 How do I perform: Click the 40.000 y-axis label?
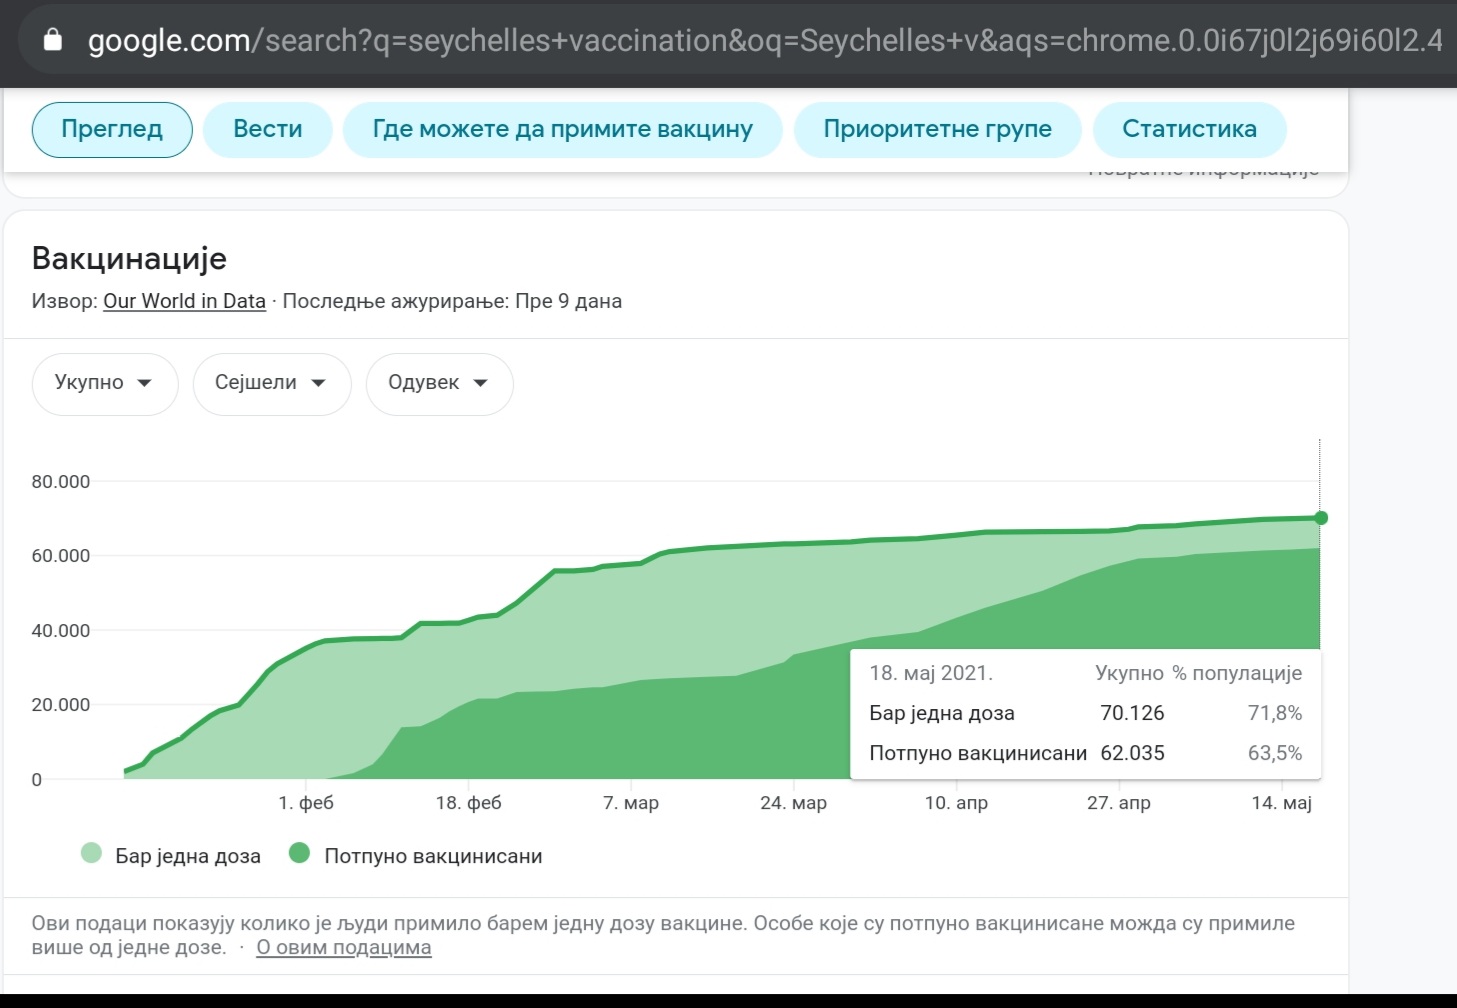pyautogui.click(x=61, y=631)
